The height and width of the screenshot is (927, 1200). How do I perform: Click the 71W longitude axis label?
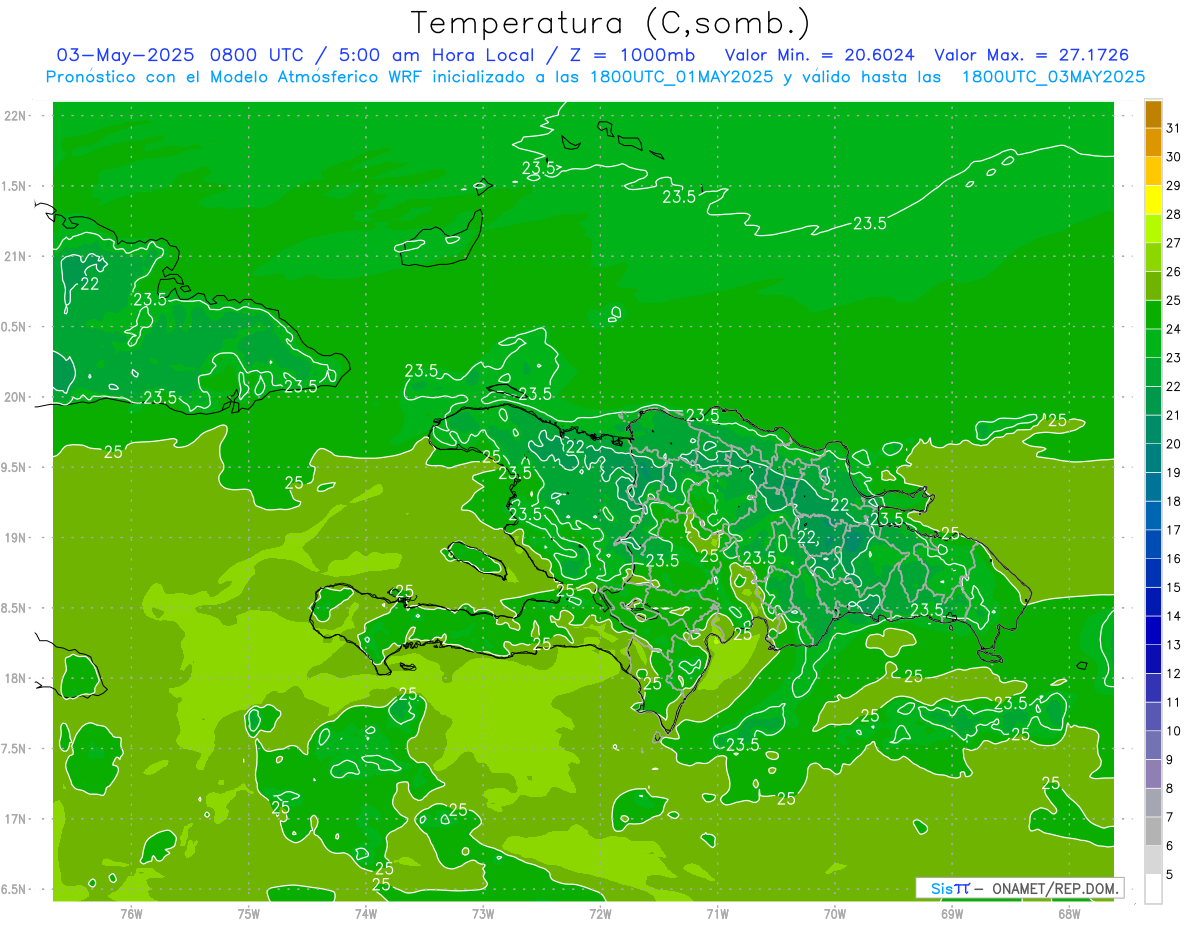click(717, 913)
